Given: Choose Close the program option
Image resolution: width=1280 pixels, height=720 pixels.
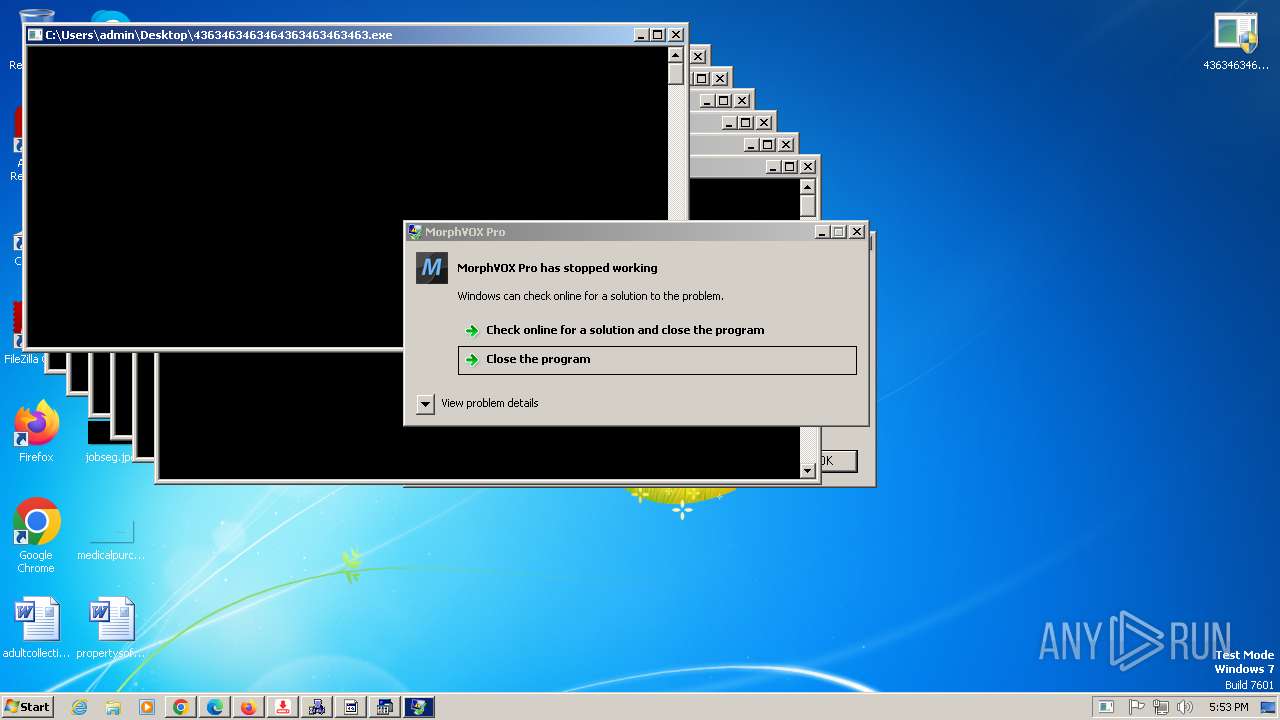Looking at the screenshot, I should tap(657, 360).
